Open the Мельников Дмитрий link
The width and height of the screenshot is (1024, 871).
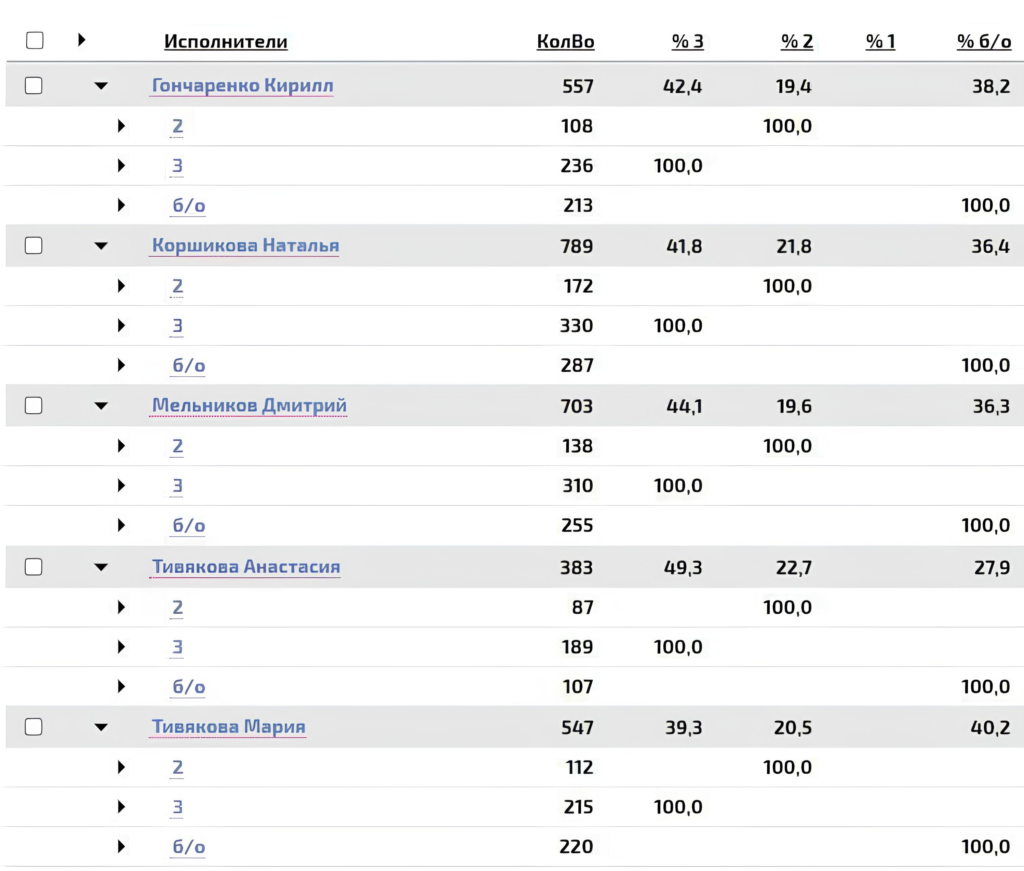coord(249,406)
